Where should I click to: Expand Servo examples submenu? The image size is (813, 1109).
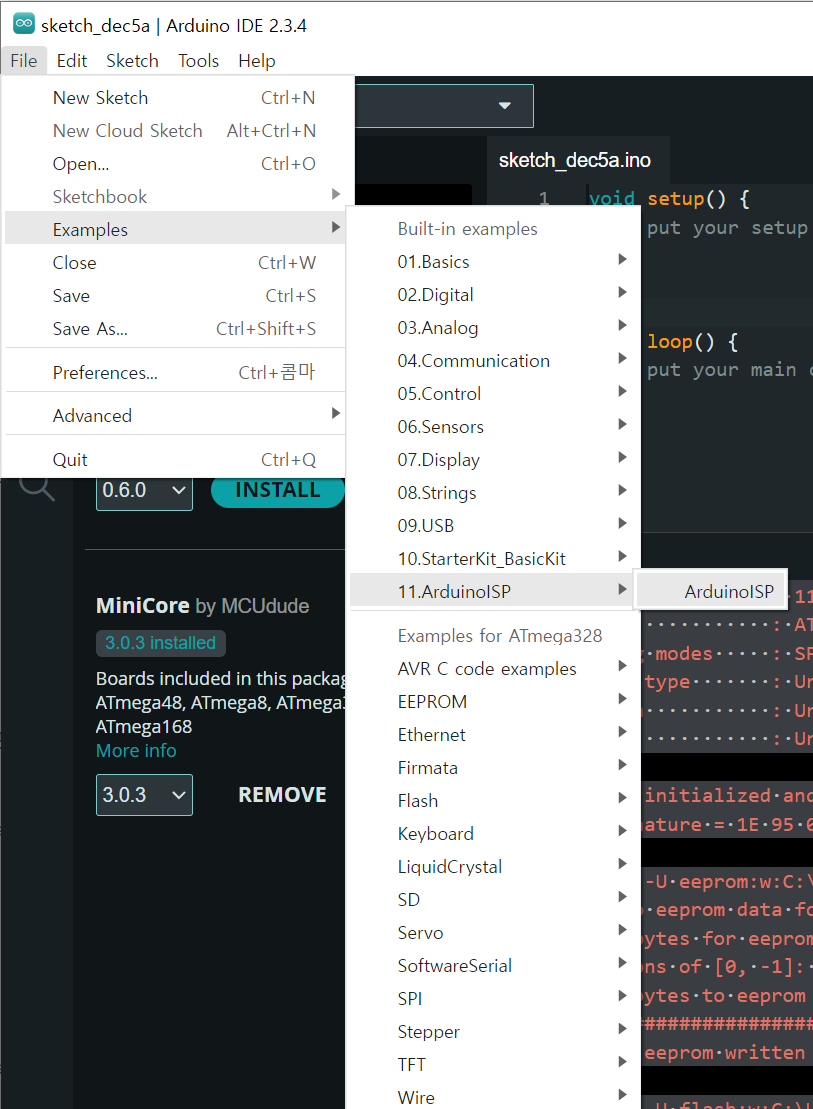495,932
